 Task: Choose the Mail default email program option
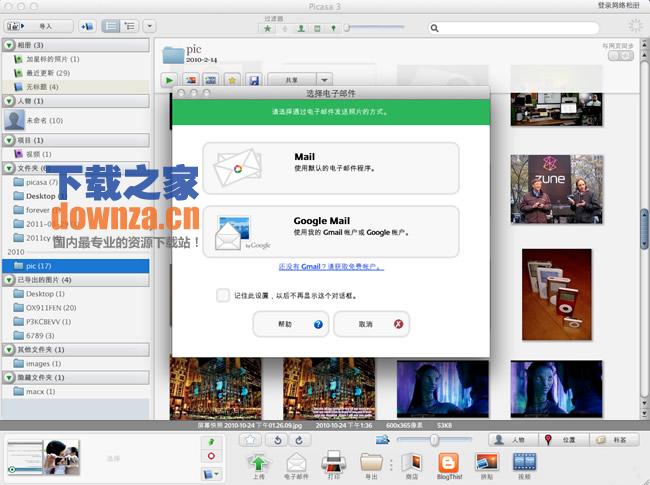[x=331, y=168]
